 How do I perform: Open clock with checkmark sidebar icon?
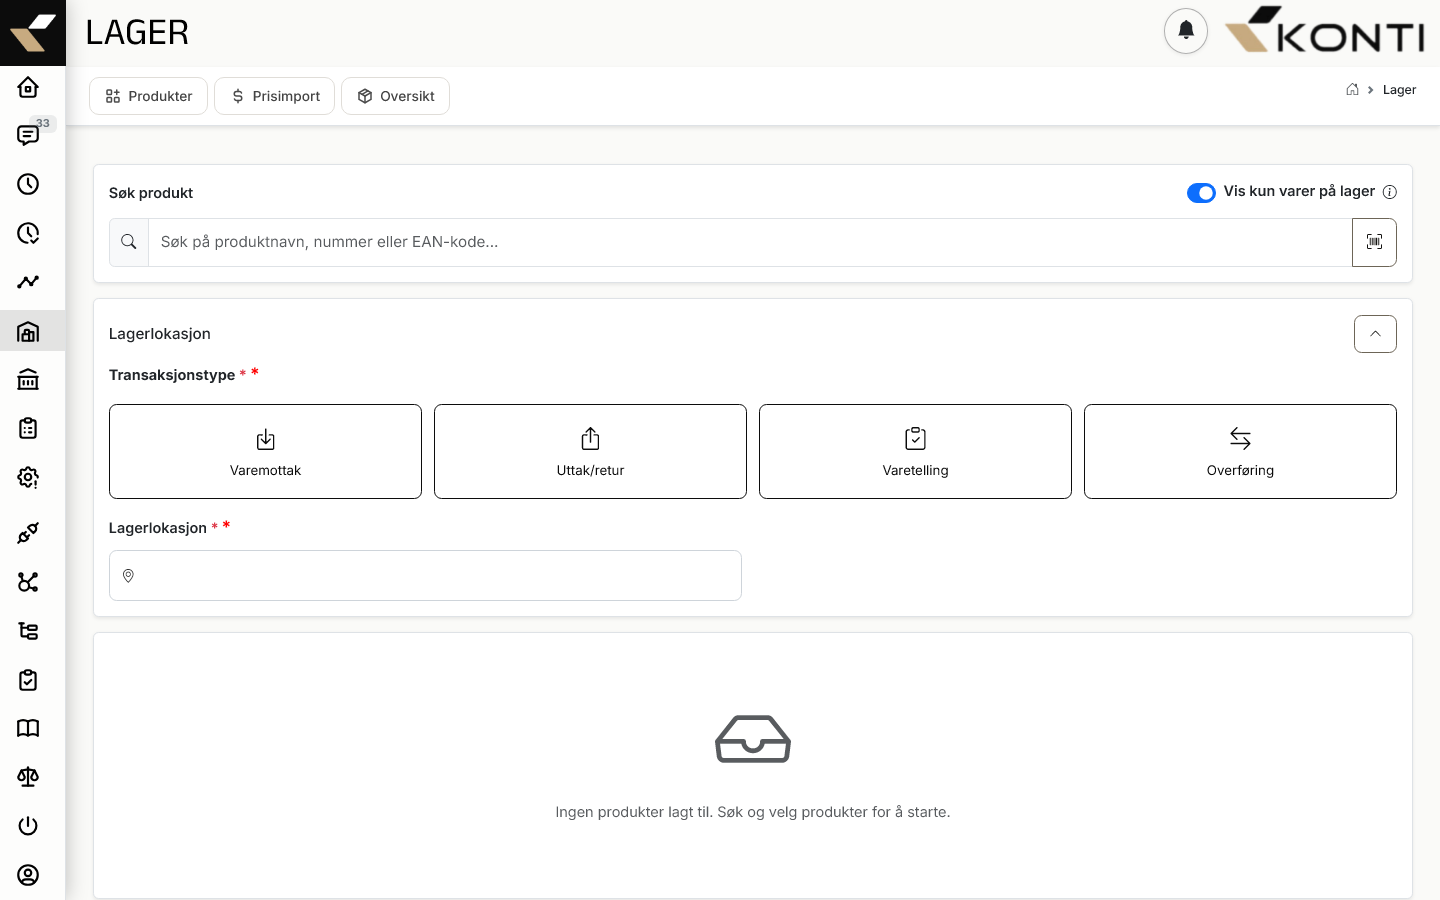click(x=28, y=233)
